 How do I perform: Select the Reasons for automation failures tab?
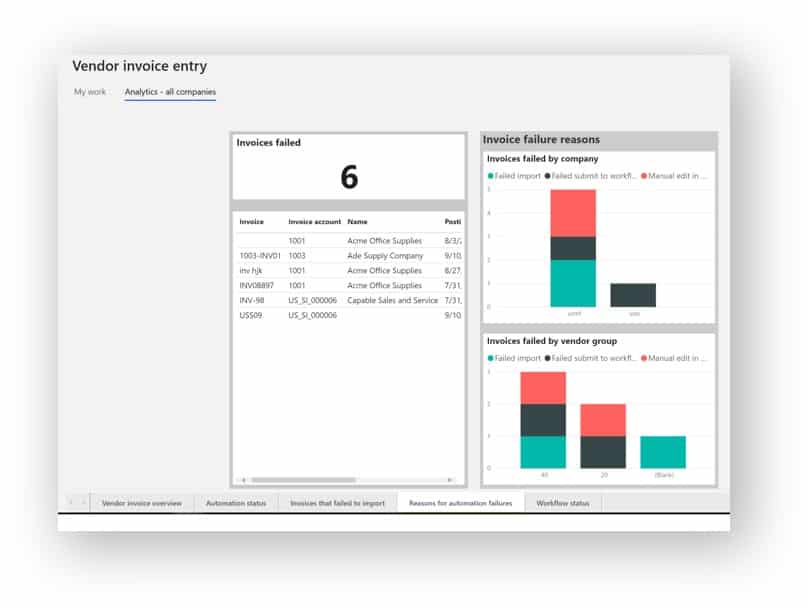[x=460, y=503]
